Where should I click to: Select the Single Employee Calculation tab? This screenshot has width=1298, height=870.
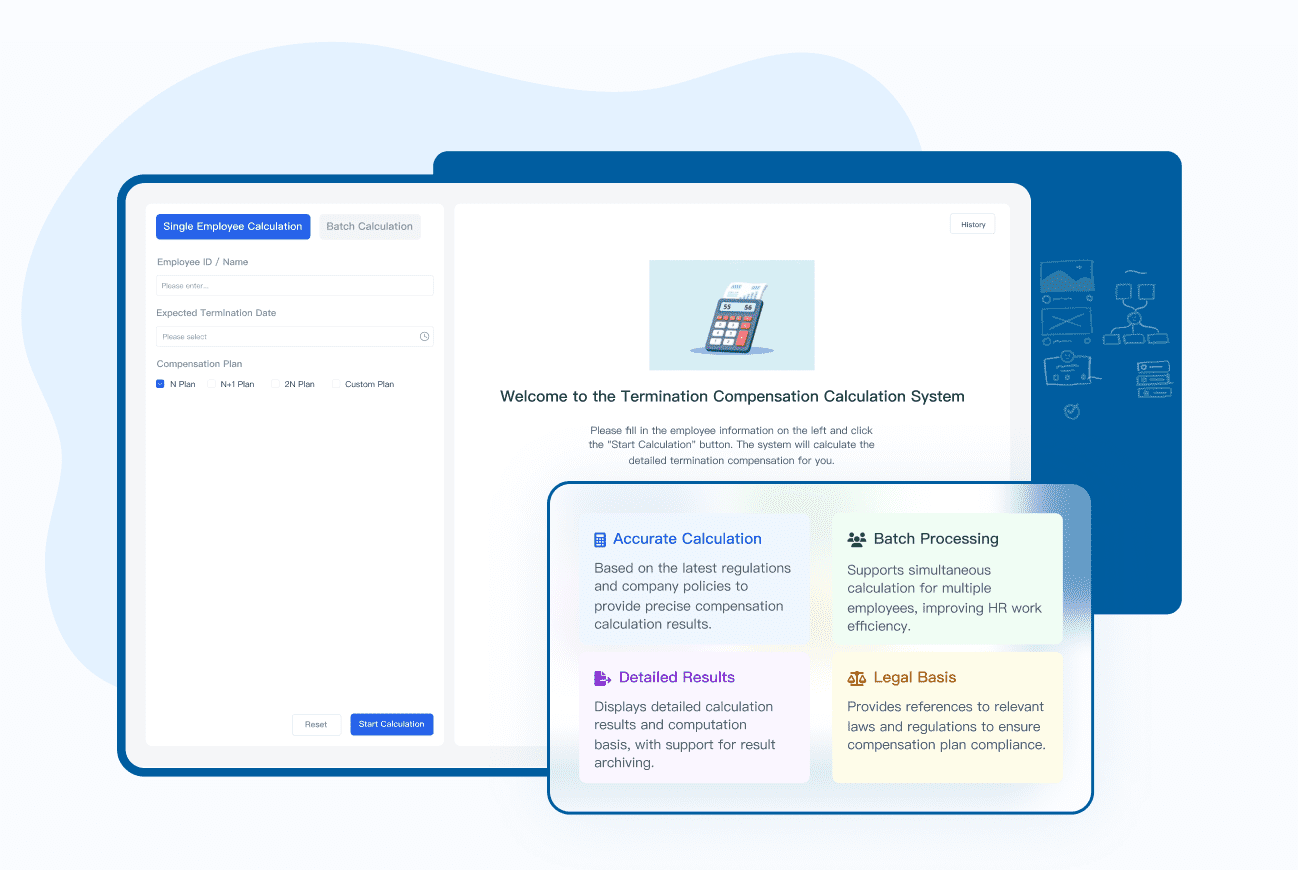click(x=232, y=227)
